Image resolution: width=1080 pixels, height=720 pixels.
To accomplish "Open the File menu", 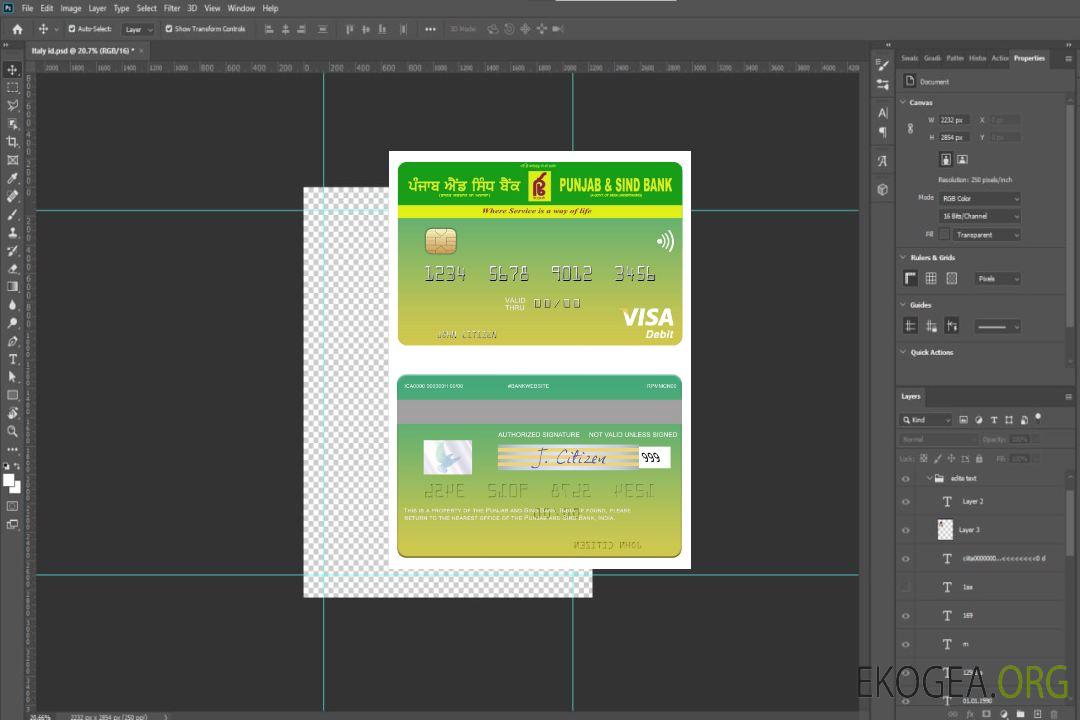I will point(28,8).
